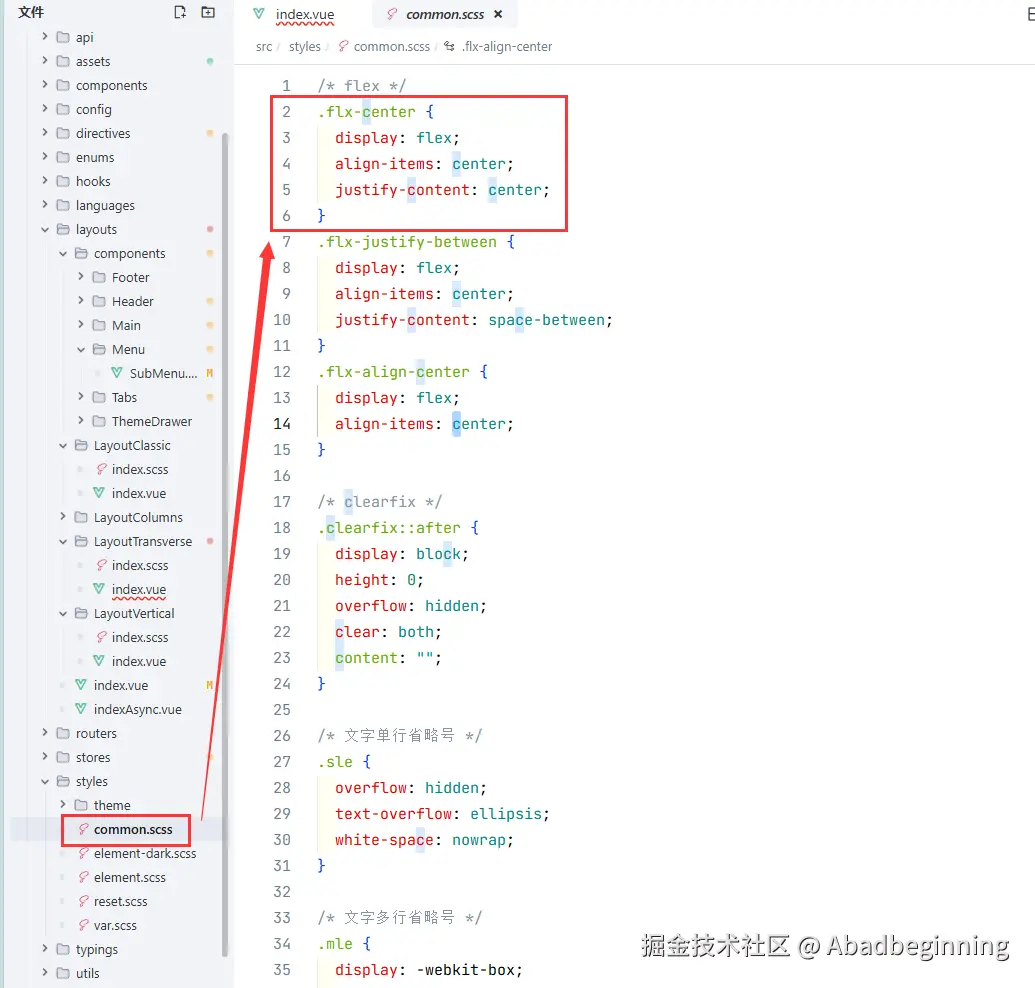Click the LayoutColumns folder icon
The image size is (1035, 988).
pos(81,517)
